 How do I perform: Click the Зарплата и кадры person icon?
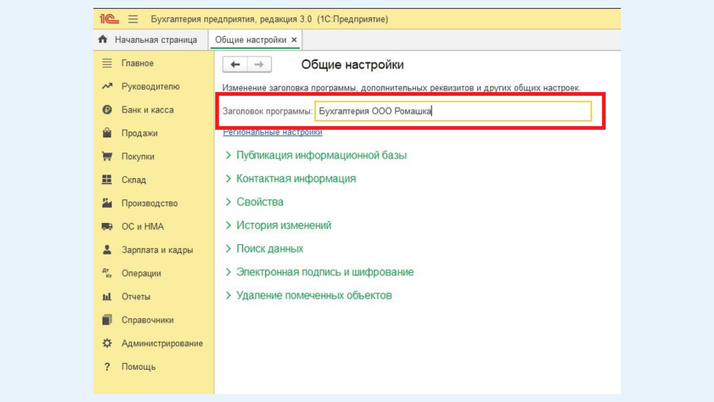(107, 249)
